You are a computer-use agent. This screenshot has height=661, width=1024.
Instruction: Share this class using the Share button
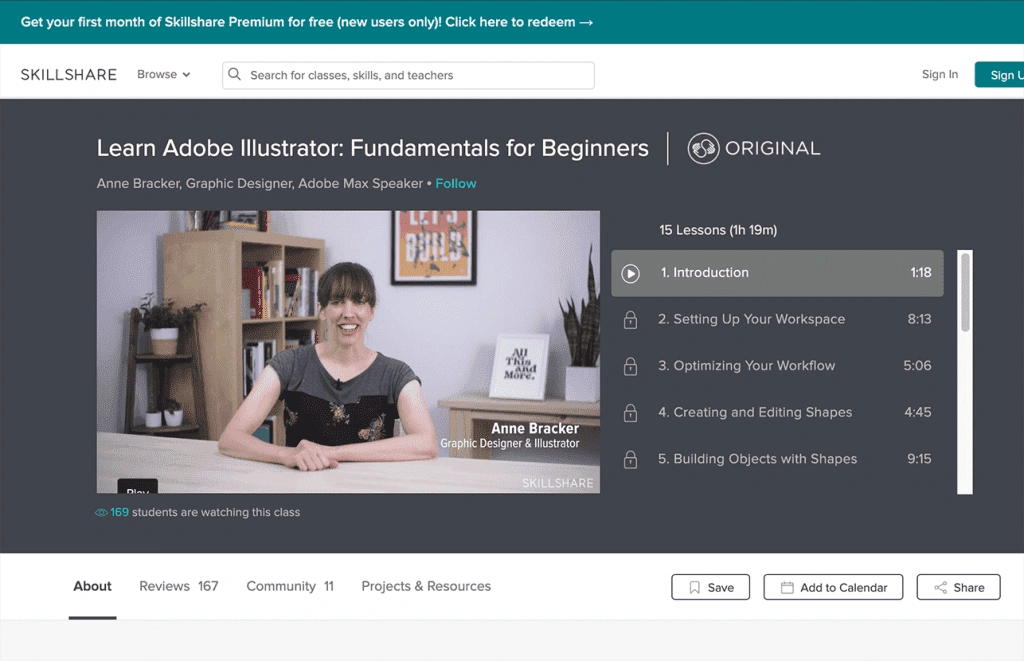(x=958, y=588)
